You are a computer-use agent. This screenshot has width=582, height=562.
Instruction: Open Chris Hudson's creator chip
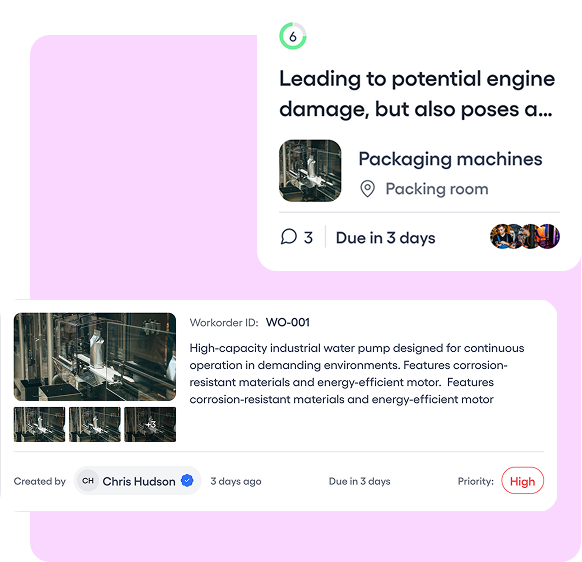(x=137, y=481)
